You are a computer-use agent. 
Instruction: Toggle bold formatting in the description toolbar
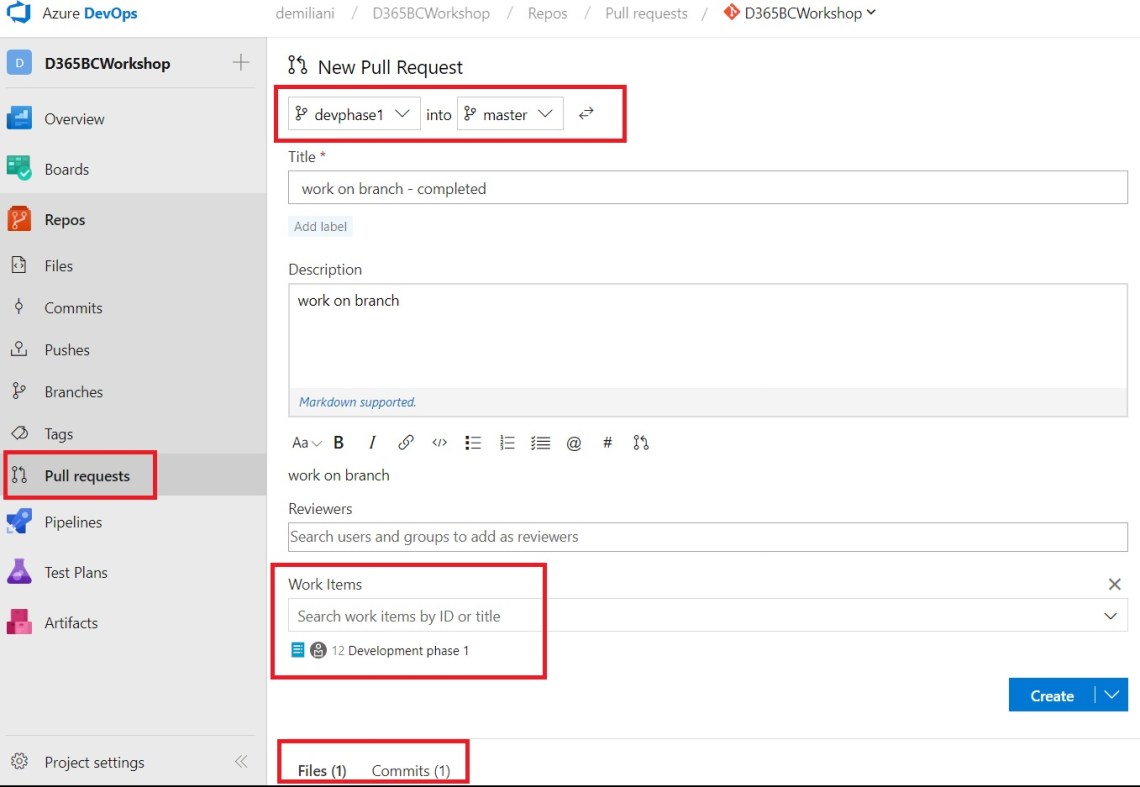[x=338, y=442]
